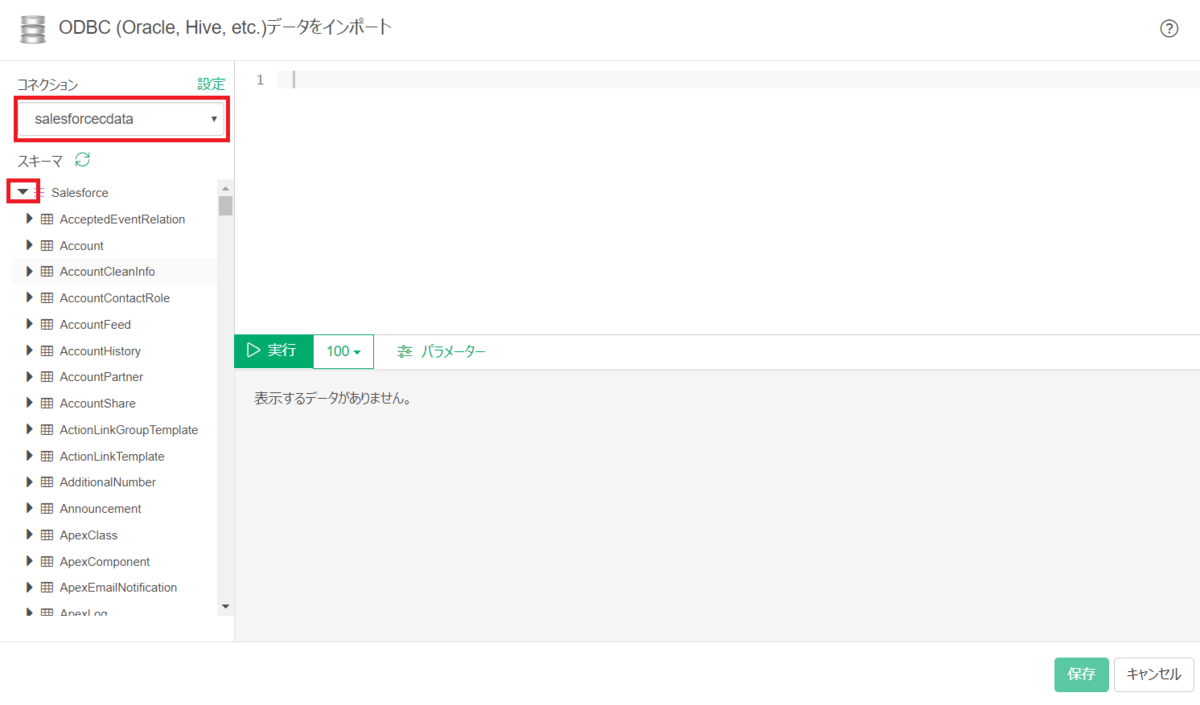Expand the AccountHistory table node
1200x705 pixels.
pyautogui.click(x=30, y=351)
